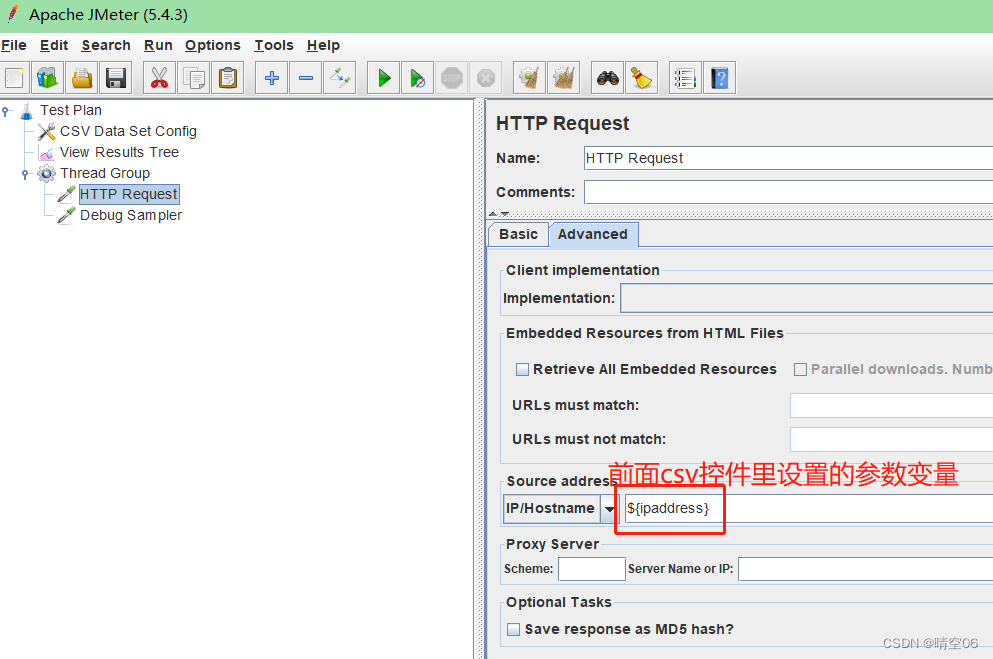
Task: Click the proxy Server Name or IP field
Action: coord(865,569)
